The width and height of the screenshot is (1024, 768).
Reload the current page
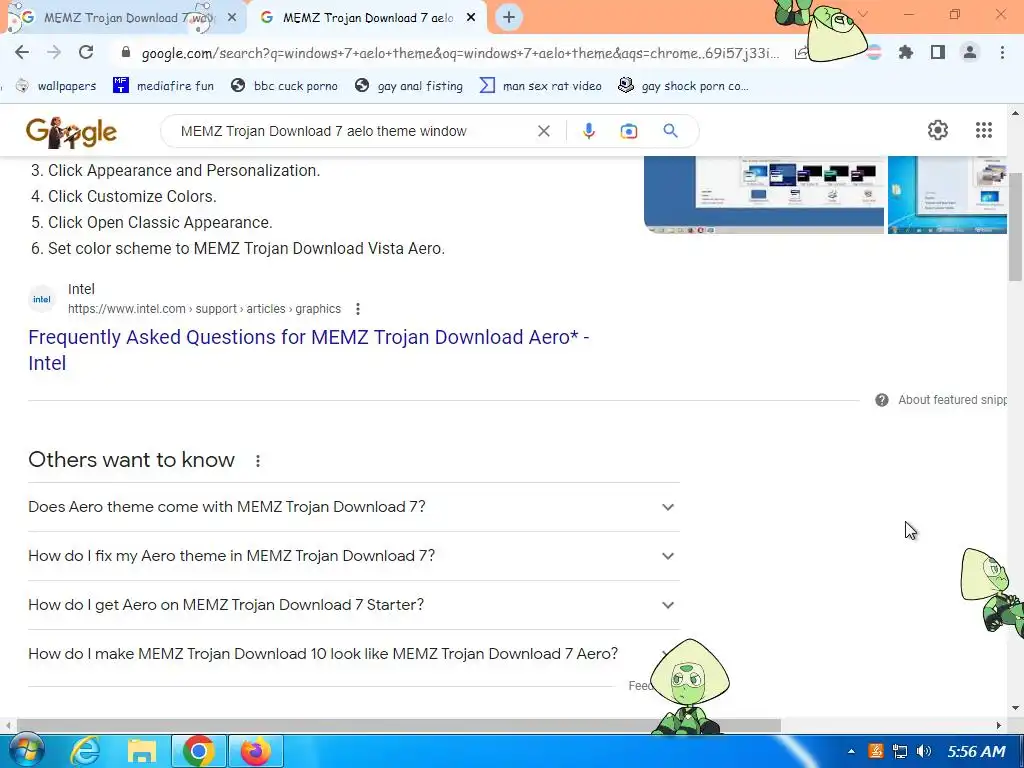[x=86, y=52]
